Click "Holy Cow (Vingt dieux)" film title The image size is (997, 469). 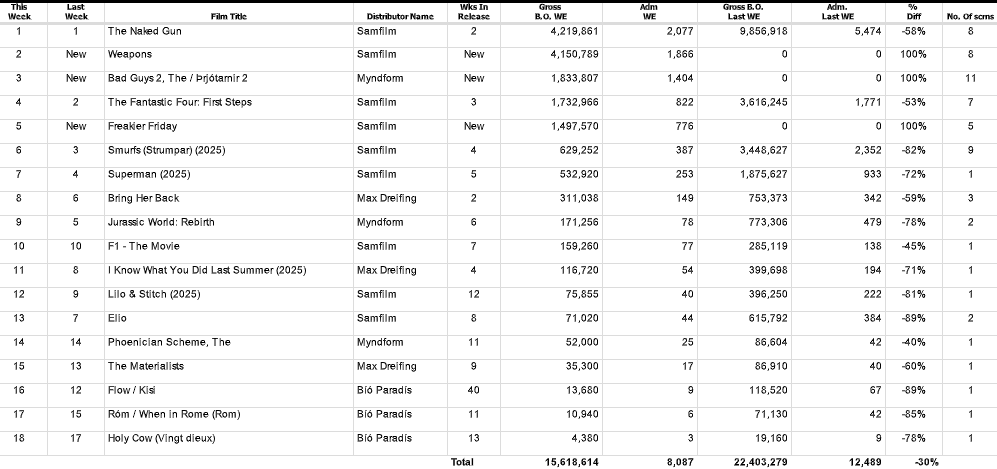click(161, 438)
